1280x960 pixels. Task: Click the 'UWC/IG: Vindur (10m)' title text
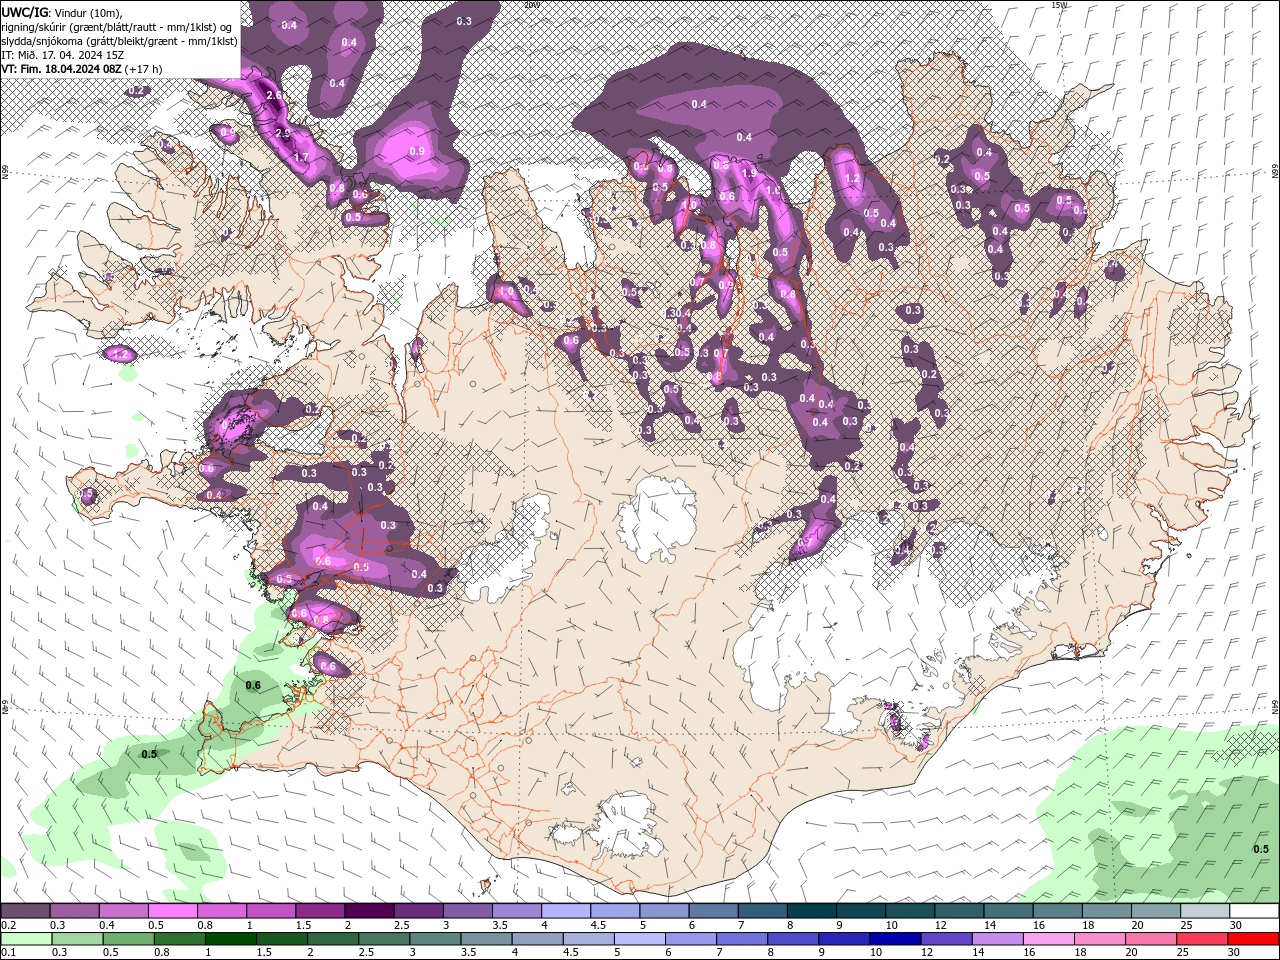pyautogui.click(x=61, y=11)
